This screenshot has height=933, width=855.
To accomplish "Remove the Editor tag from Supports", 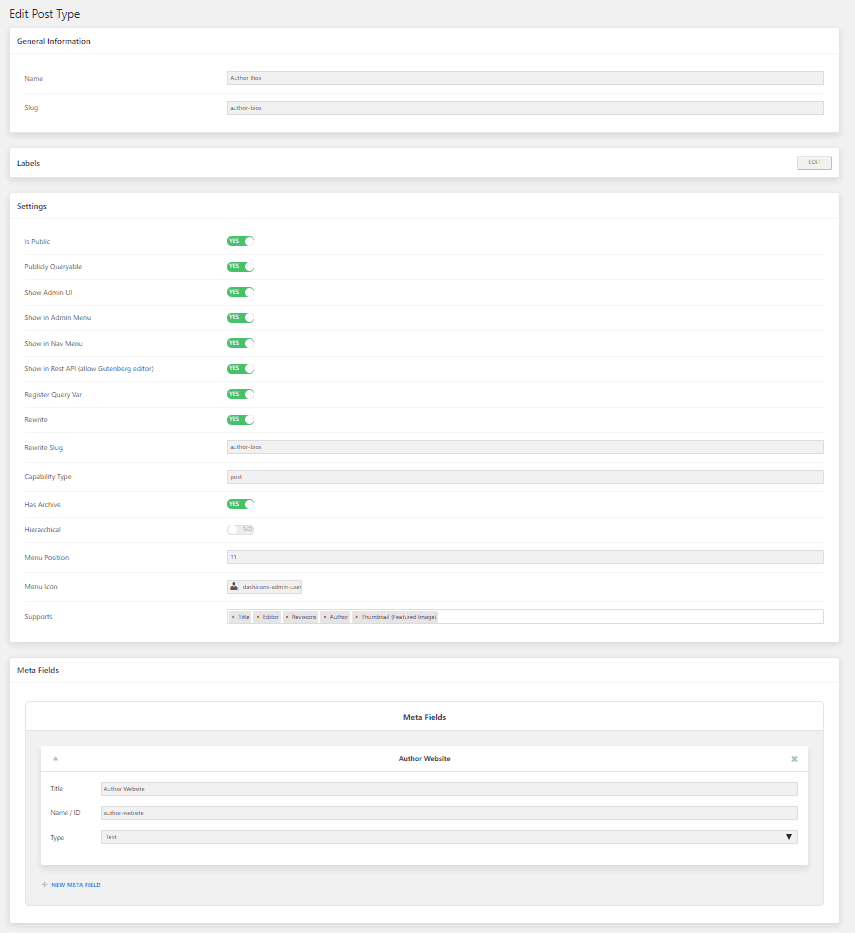I will coord(257,617).
